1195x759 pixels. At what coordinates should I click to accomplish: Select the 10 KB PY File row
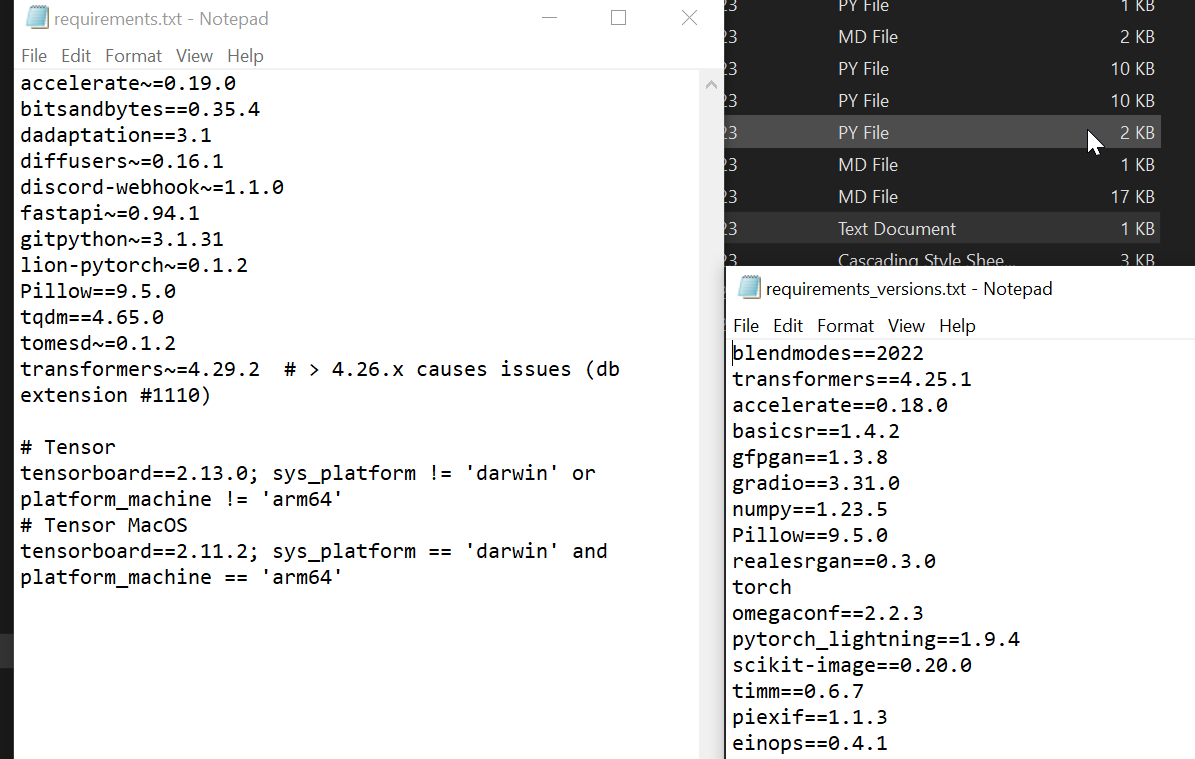point(940,68)
